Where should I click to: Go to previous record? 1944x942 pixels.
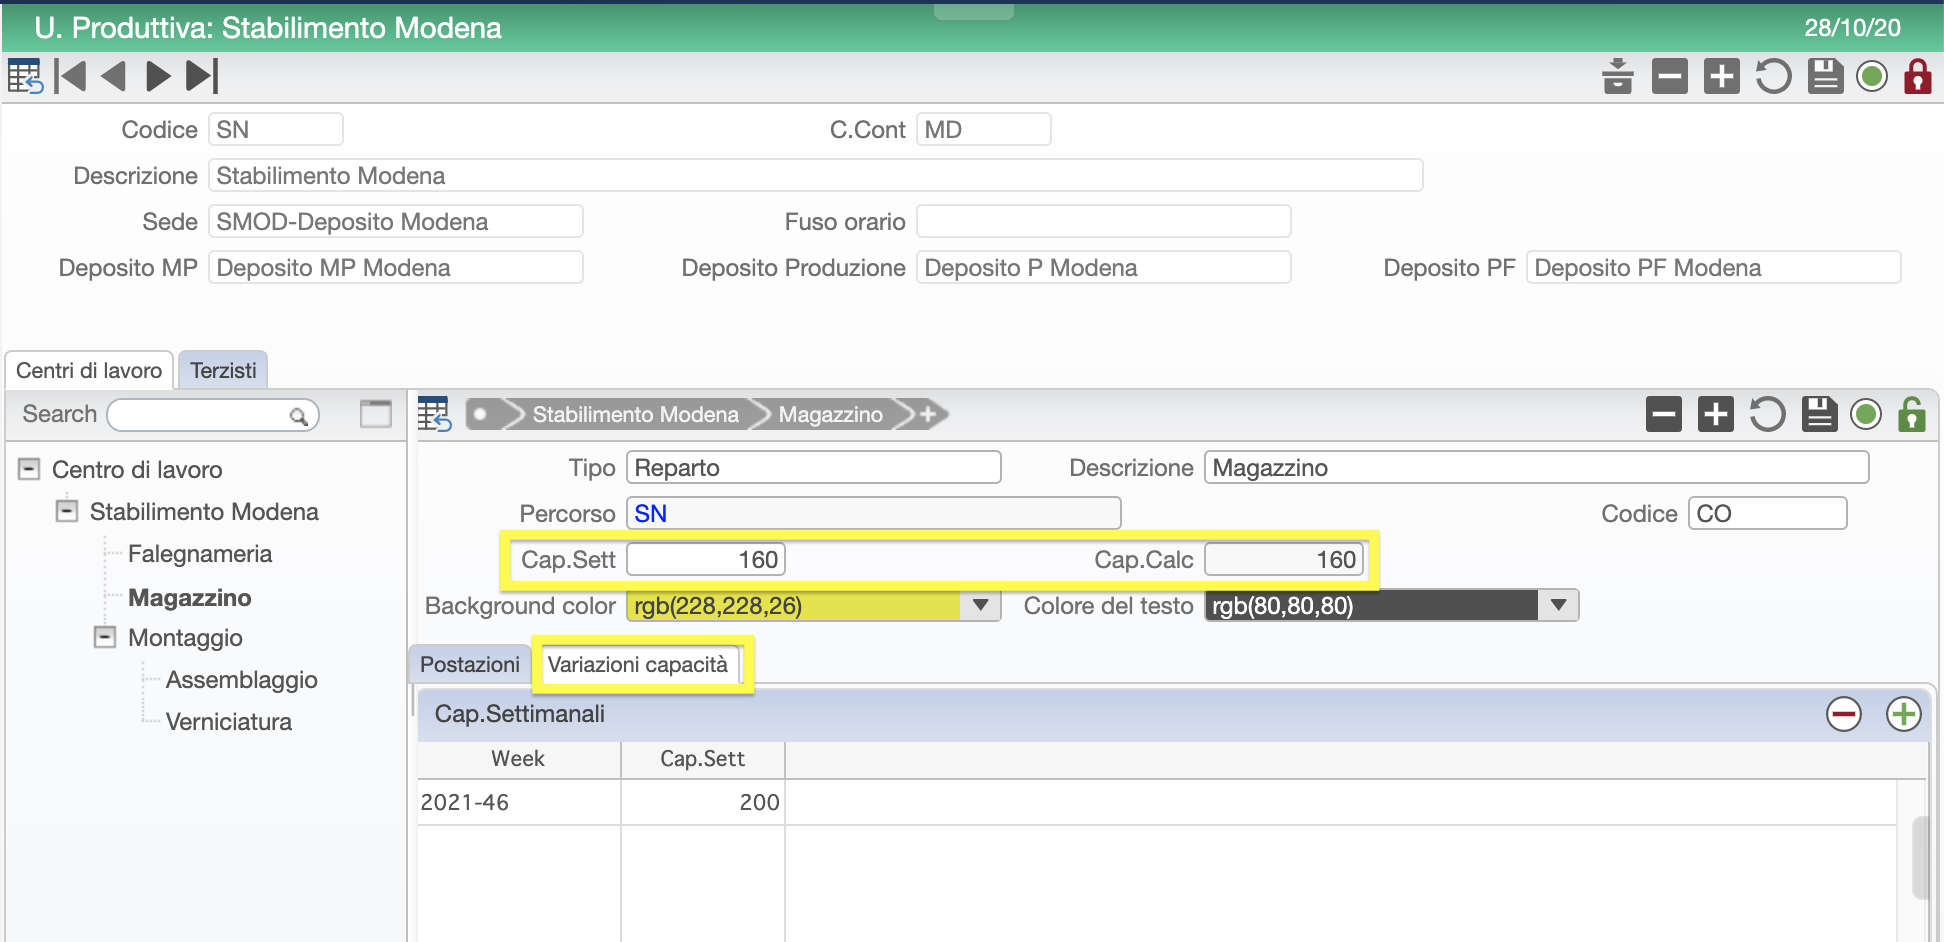click(114, 76)
